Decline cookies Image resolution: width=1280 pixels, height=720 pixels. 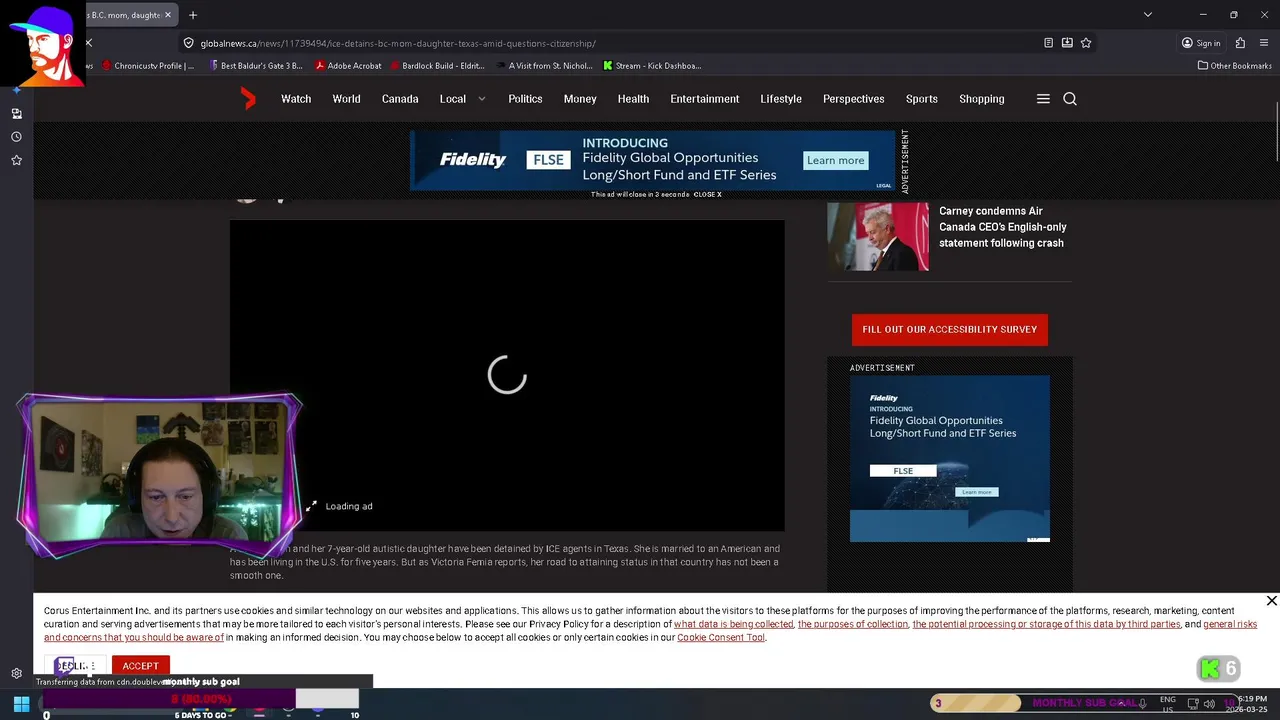point(74,666)
